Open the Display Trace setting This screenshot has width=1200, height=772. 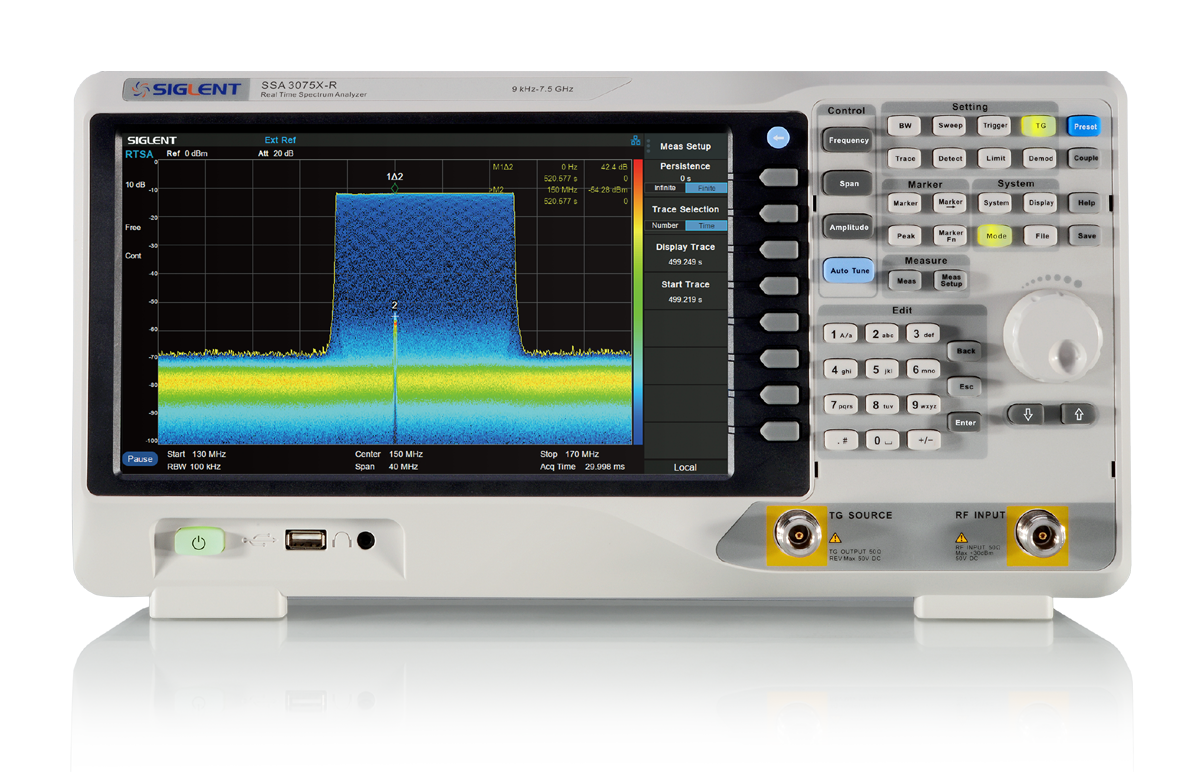685,254
